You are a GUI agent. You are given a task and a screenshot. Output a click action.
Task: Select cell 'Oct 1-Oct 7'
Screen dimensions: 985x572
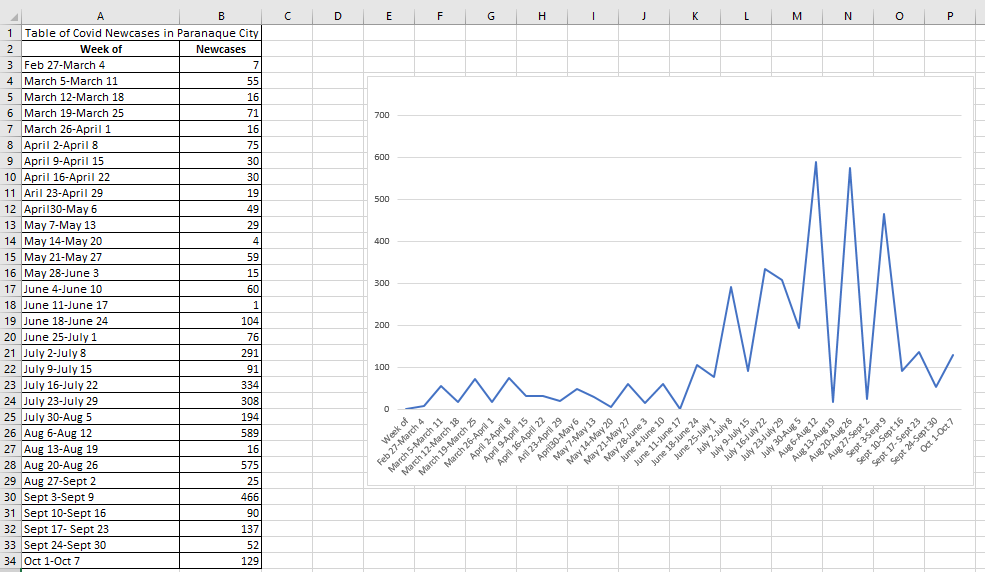[101, 561]
